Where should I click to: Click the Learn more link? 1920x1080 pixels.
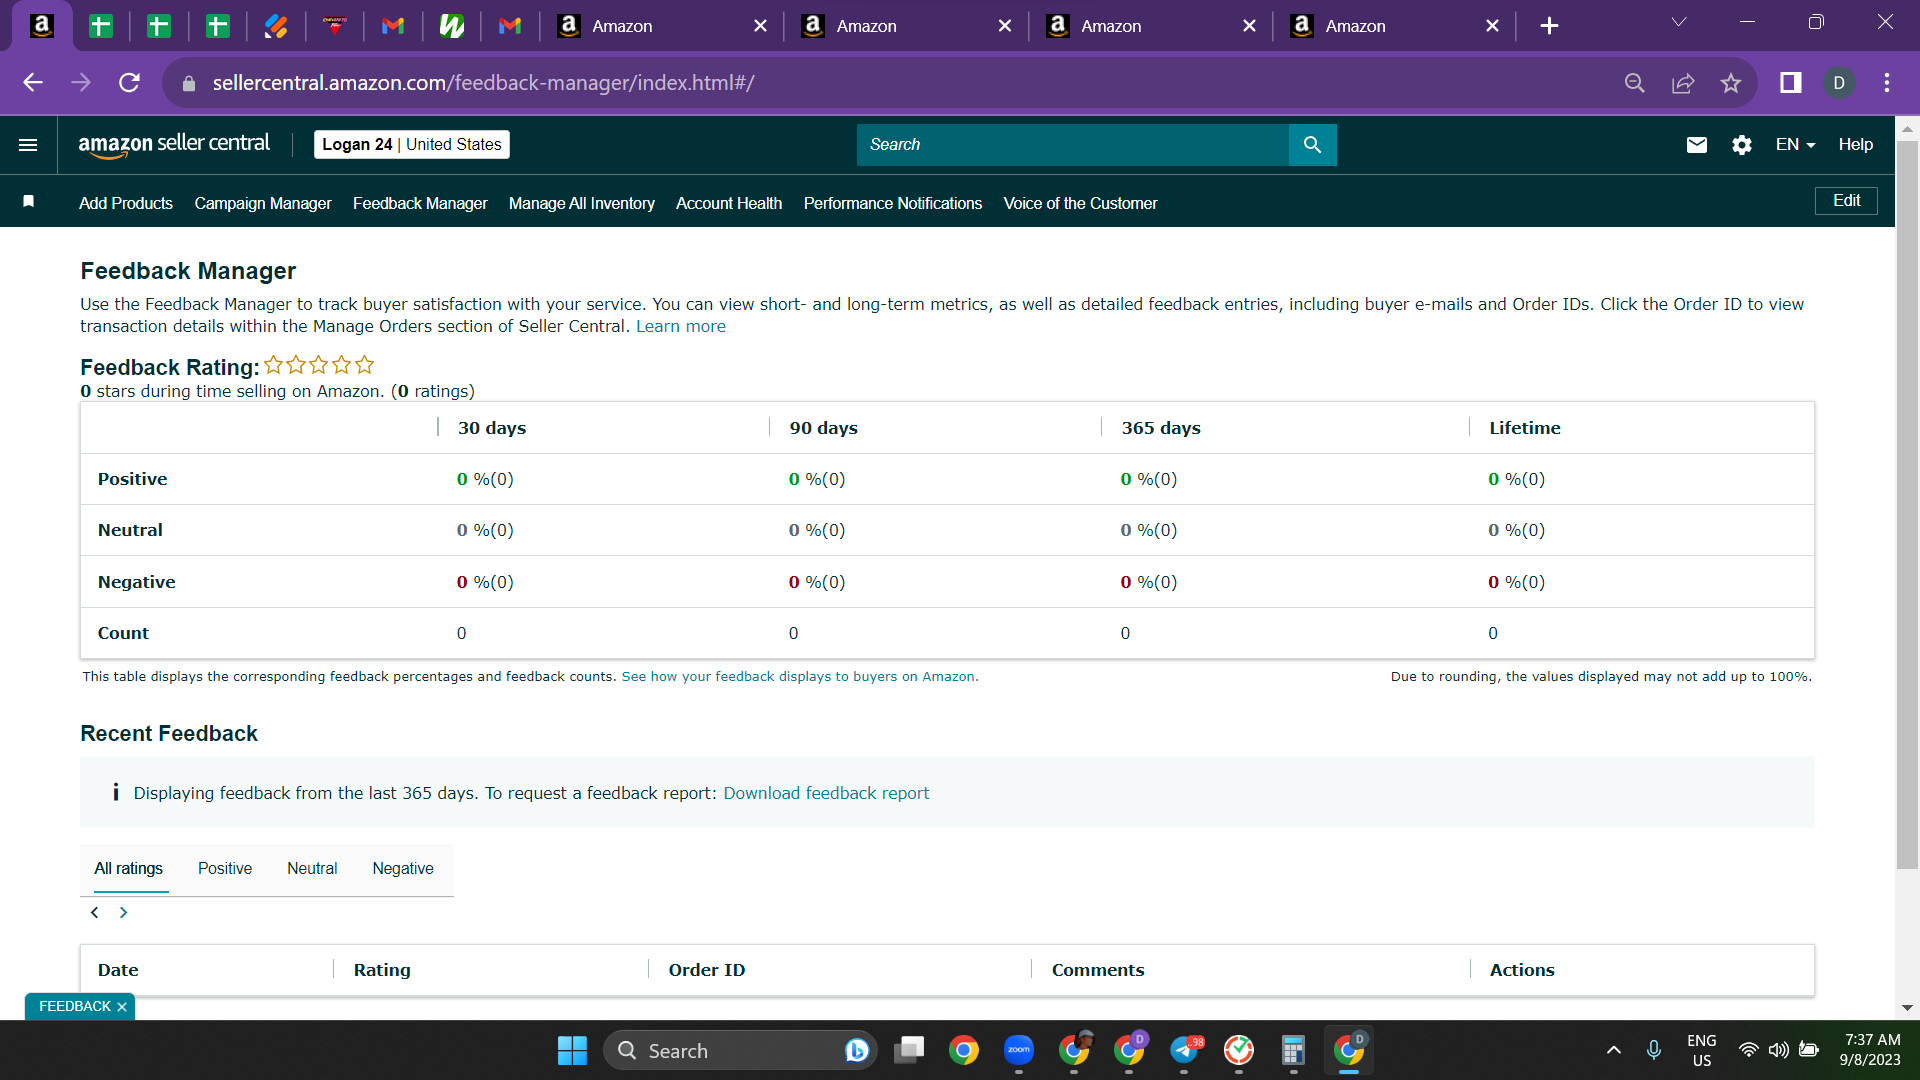[x=681, y=327]
